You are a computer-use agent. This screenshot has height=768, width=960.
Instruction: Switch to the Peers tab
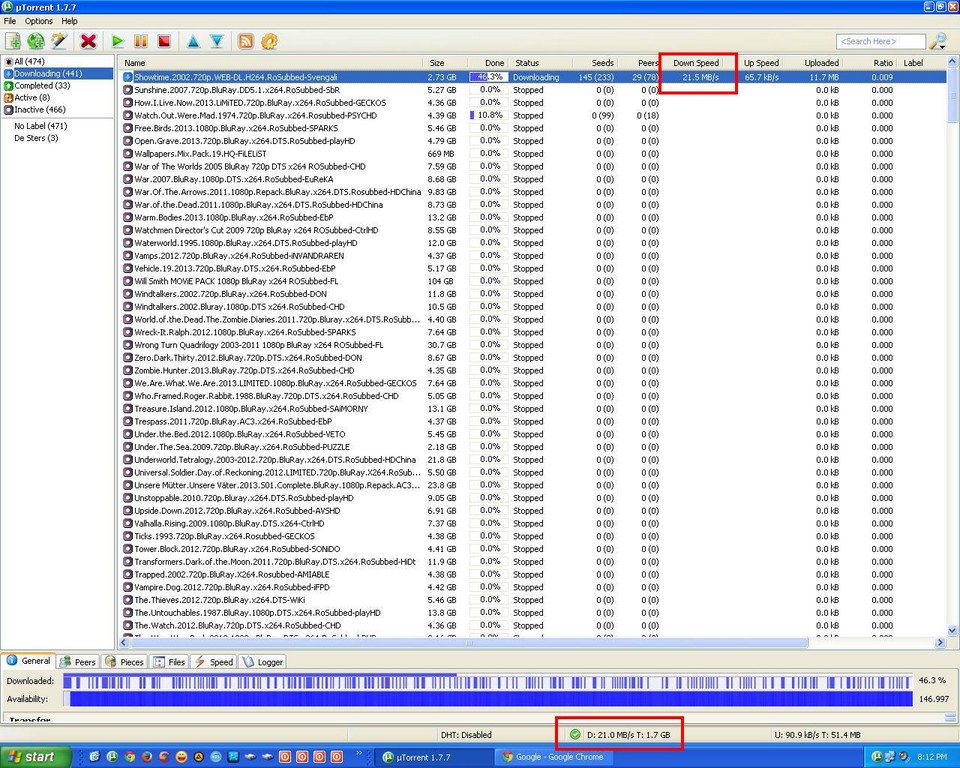(78, 662)
